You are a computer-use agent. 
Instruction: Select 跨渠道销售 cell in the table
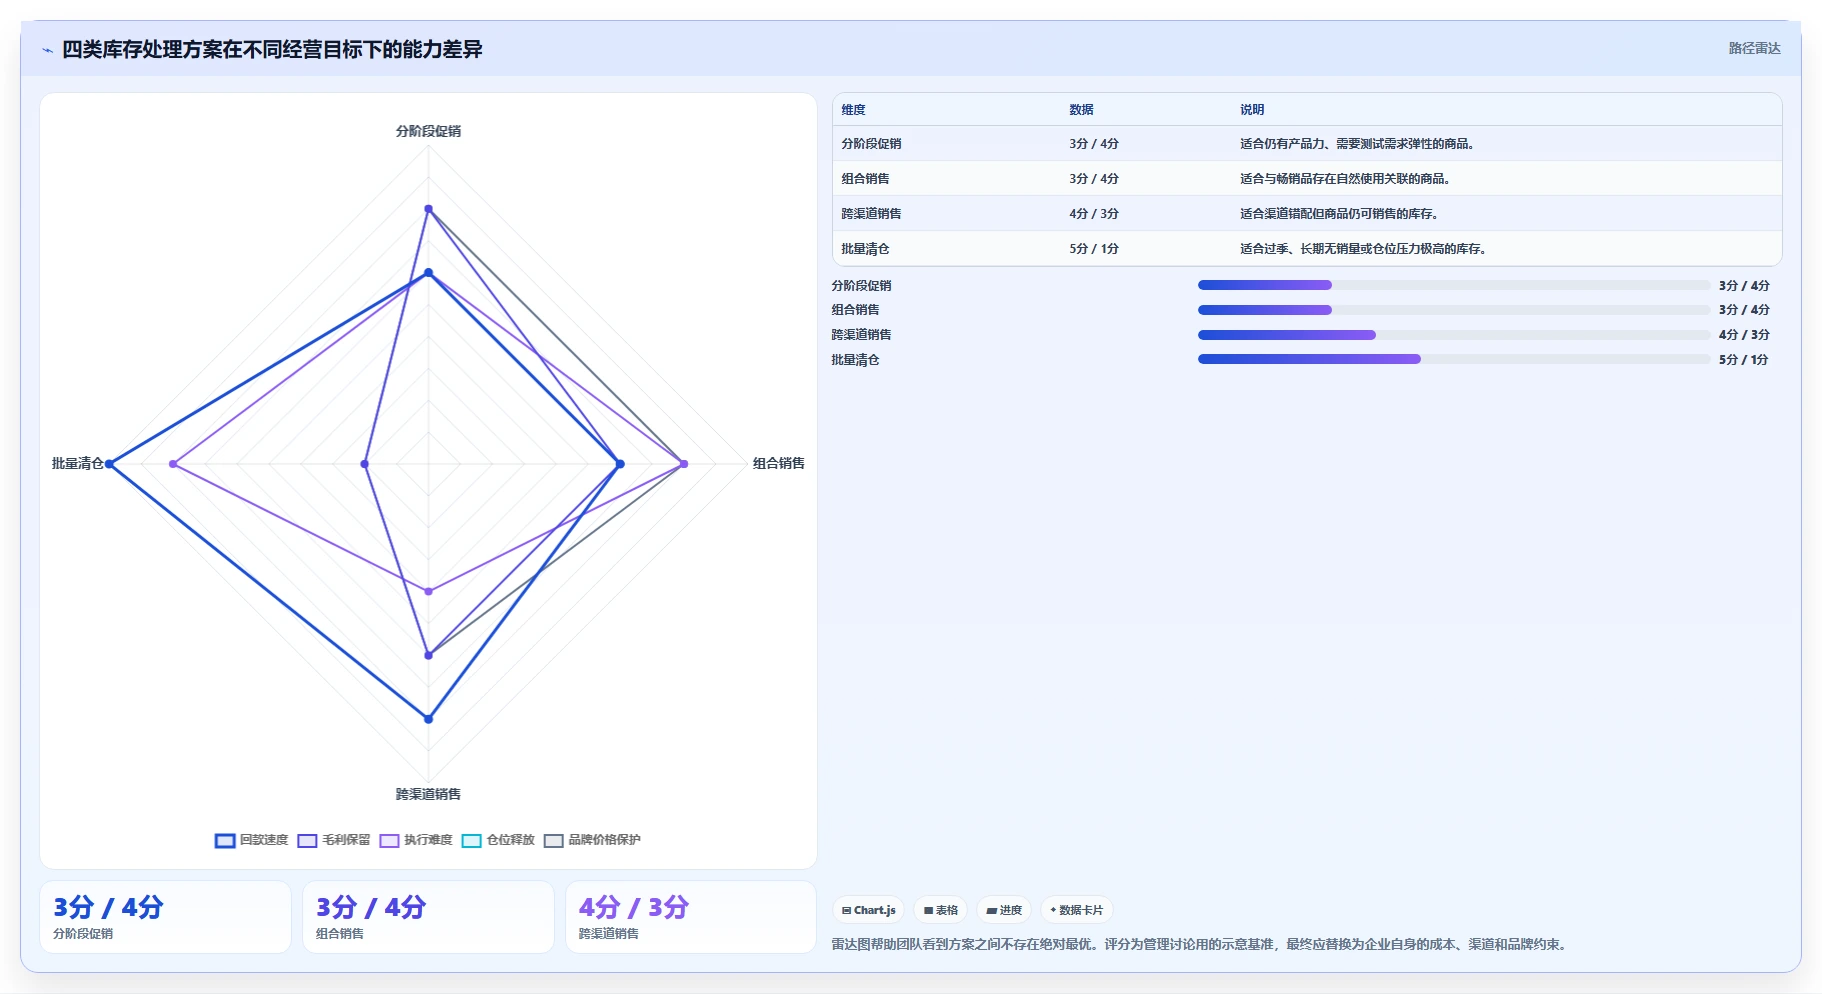point(871,214)
